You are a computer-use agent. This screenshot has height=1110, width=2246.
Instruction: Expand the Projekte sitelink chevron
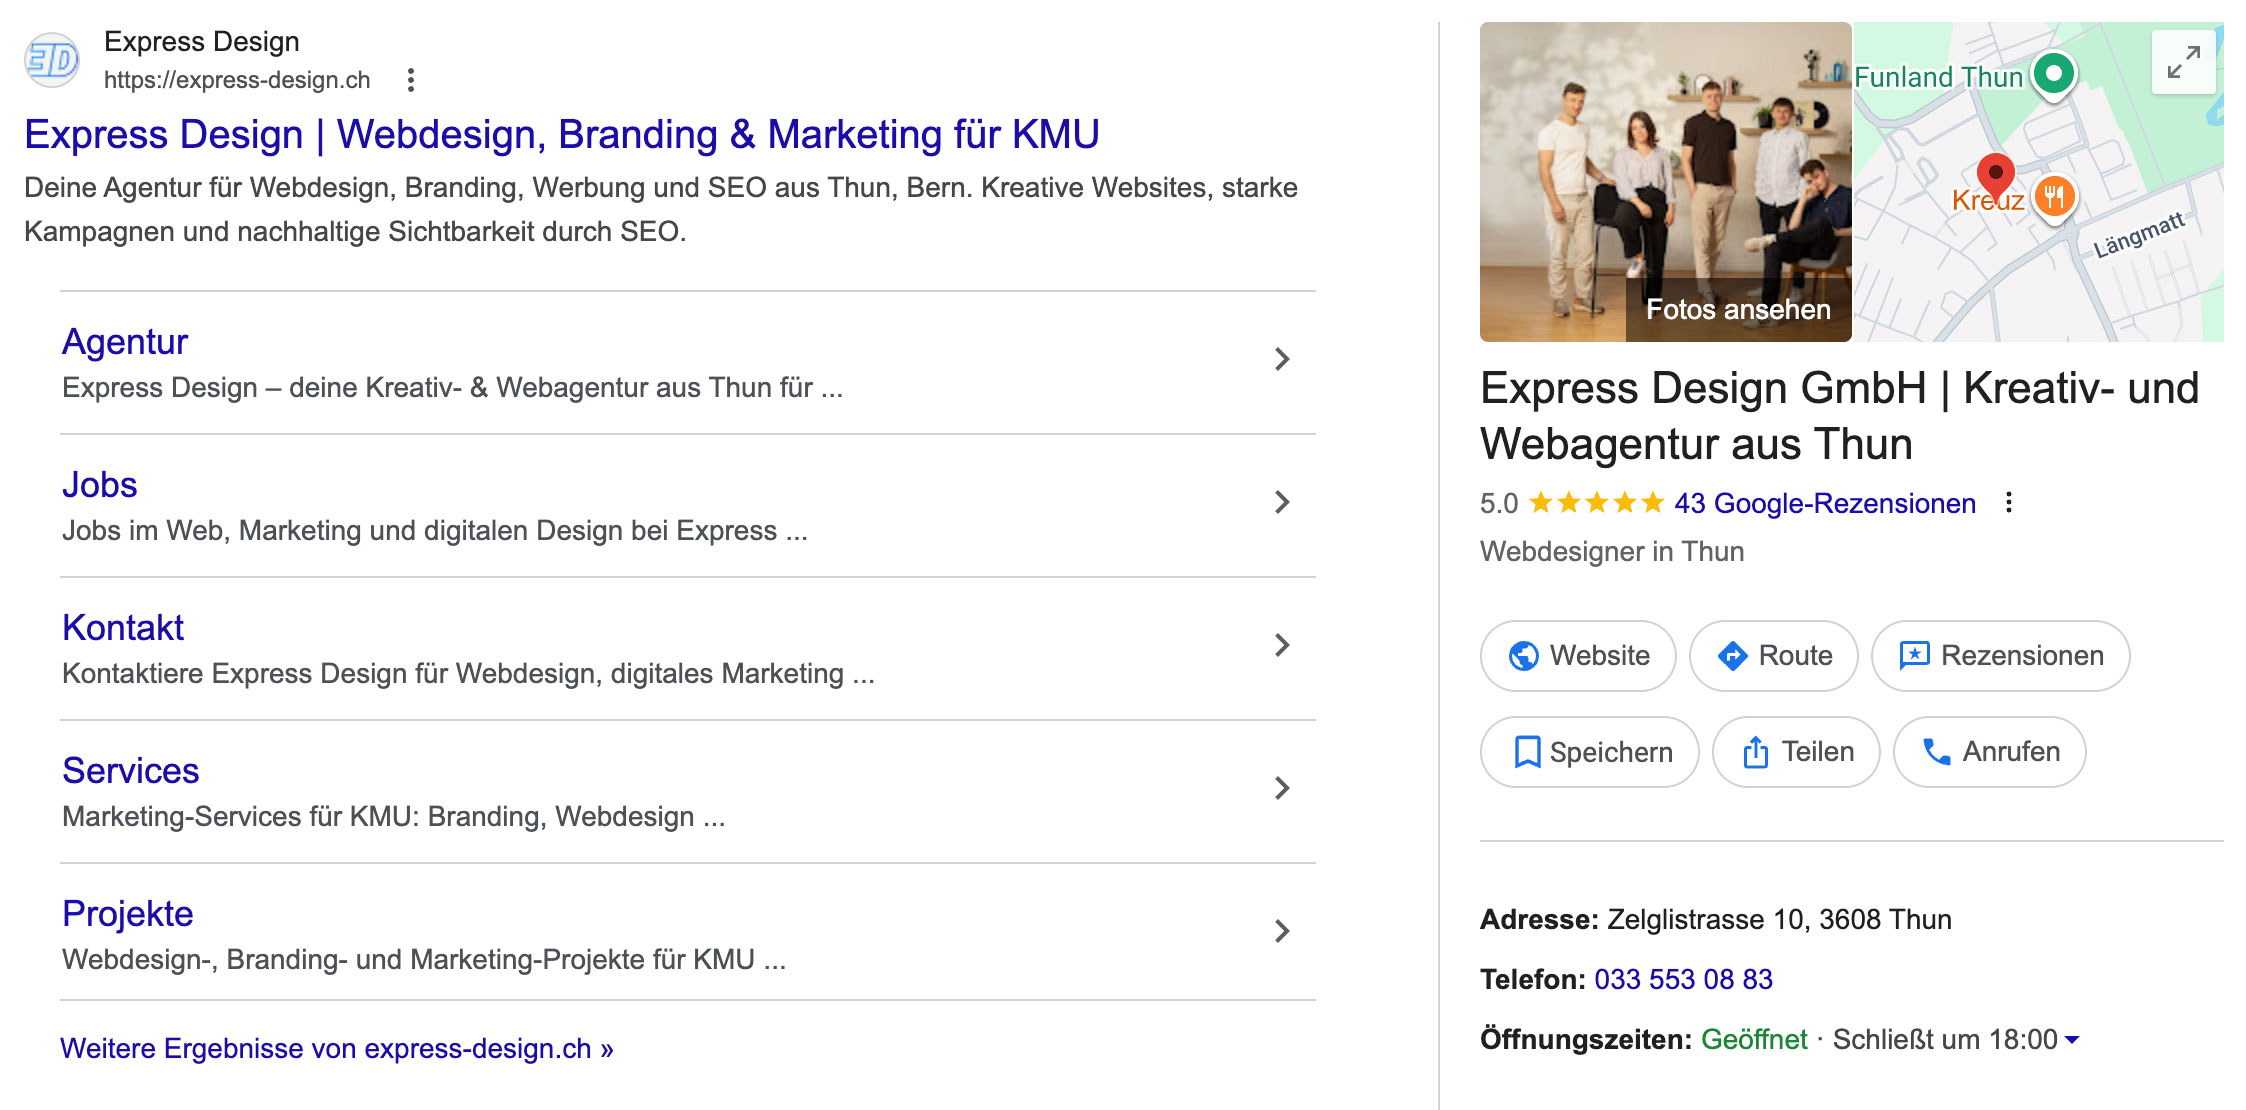(x=1282, y=932)
